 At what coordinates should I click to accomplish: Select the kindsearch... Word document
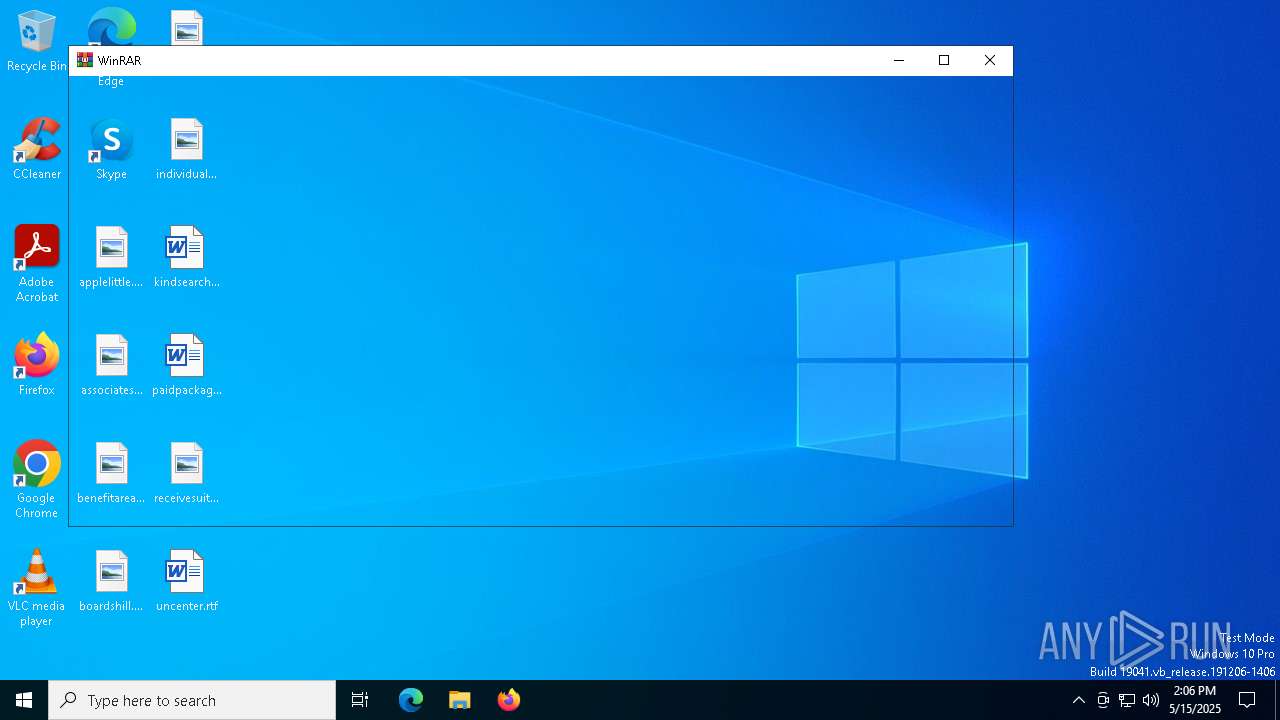pyautogui.click(x=186, y=257)
